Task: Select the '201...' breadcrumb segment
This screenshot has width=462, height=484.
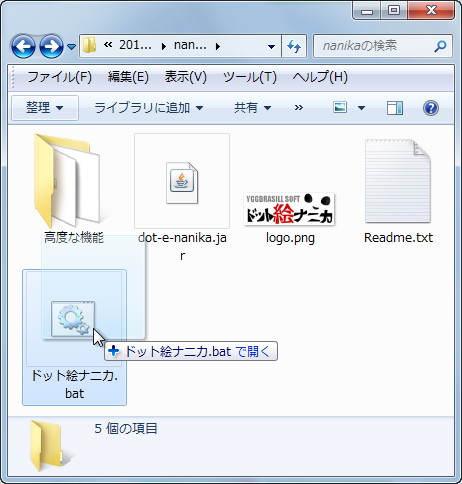Action: (135, 45)
